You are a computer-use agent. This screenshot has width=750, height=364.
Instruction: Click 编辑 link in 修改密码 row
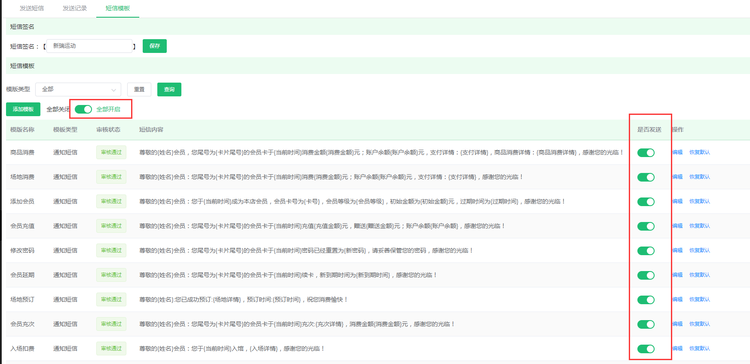677,250
